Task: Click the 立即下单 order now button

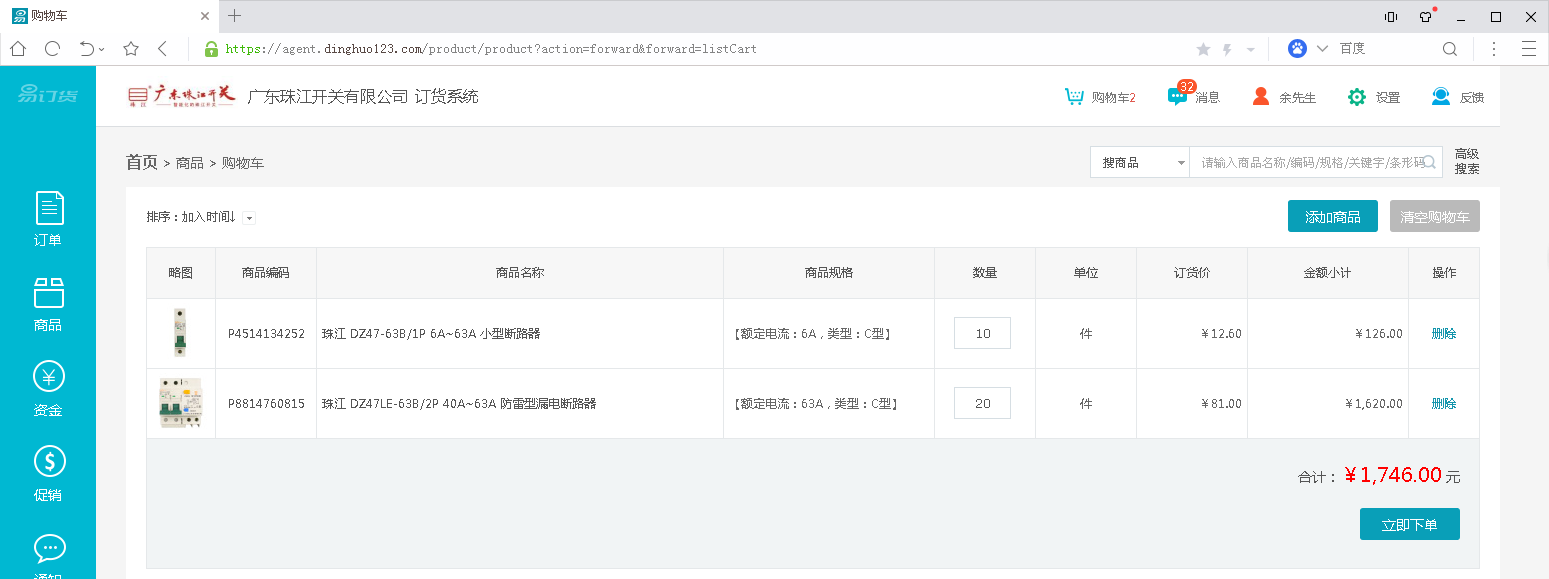Action: [x=1409, y=524]
